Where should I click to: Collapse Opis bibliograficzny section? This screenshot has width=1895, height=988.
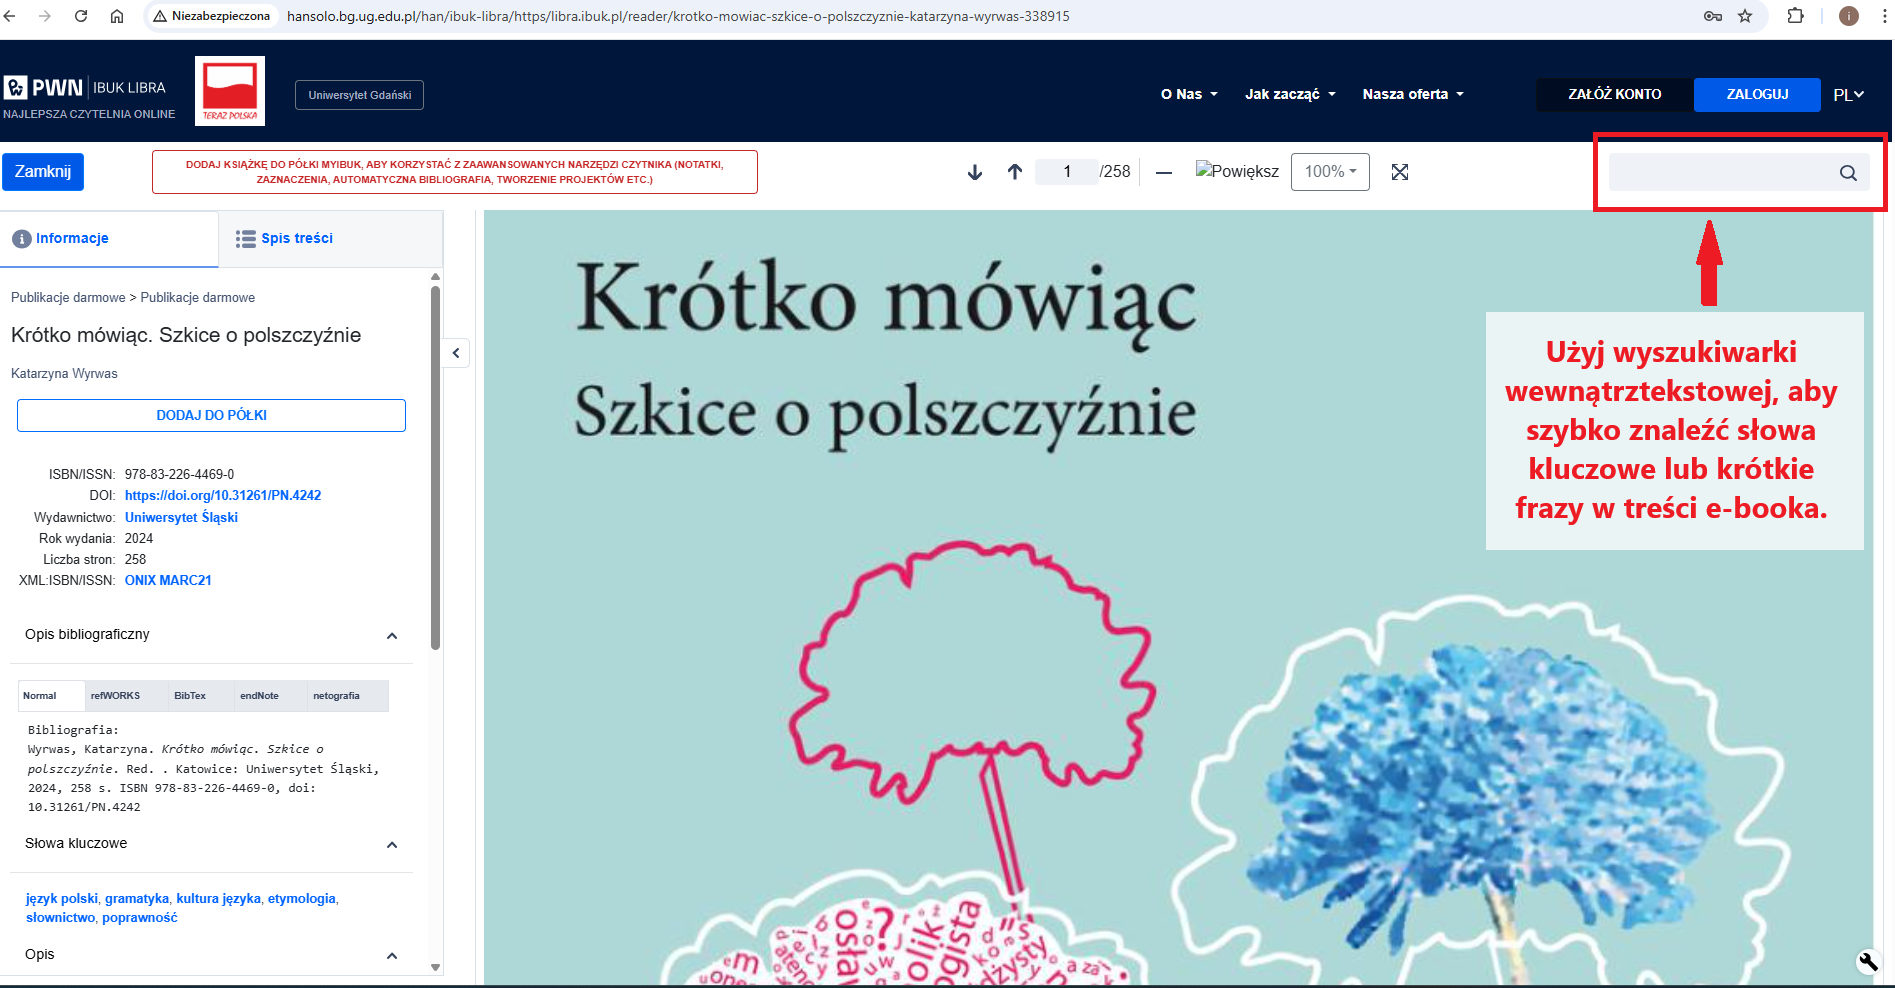click(392, 636)
